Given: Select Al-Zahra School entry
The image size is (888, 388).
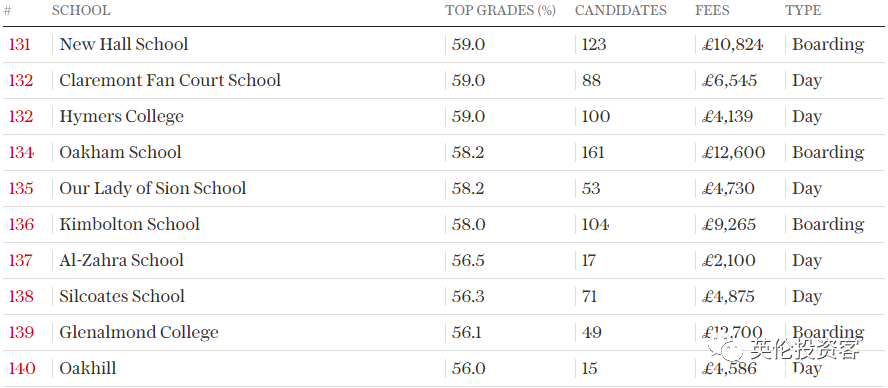Looking at the screenshot, I should (122, 260).
